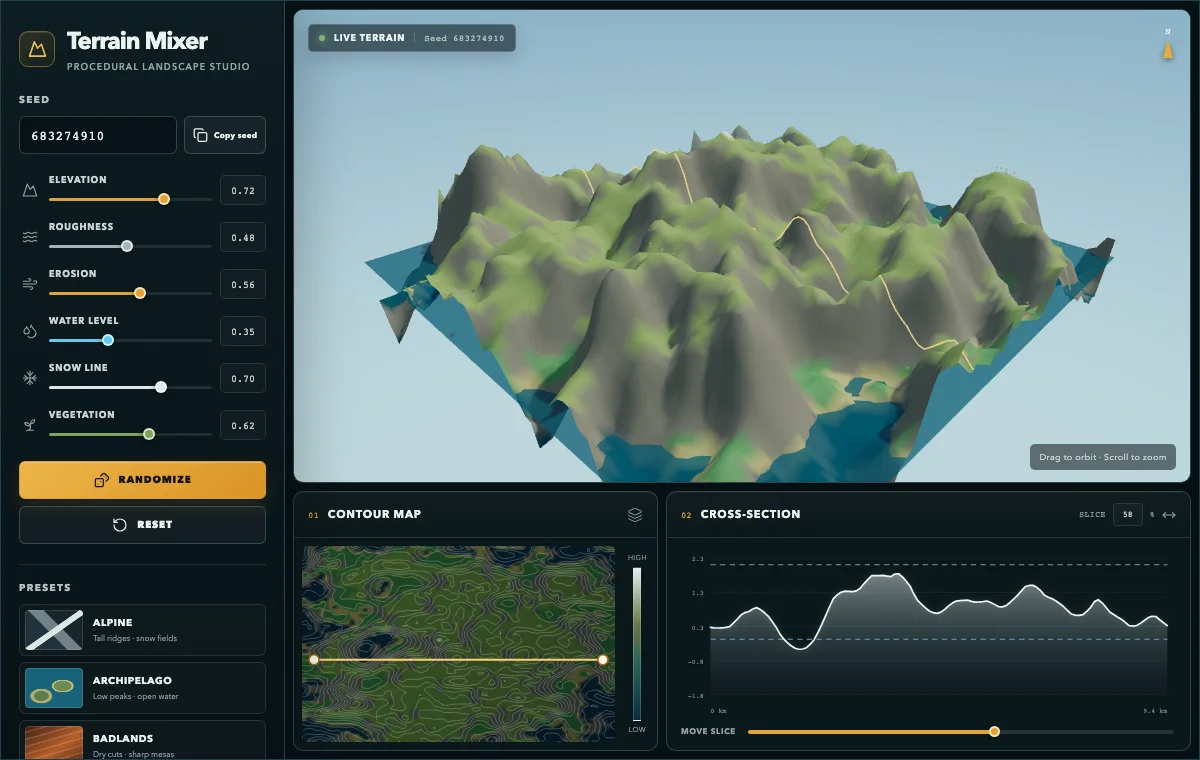Click the Move Slice slider handle
Image resolution: width=1200 pixels, height=760 pixels.
(994, 732)
